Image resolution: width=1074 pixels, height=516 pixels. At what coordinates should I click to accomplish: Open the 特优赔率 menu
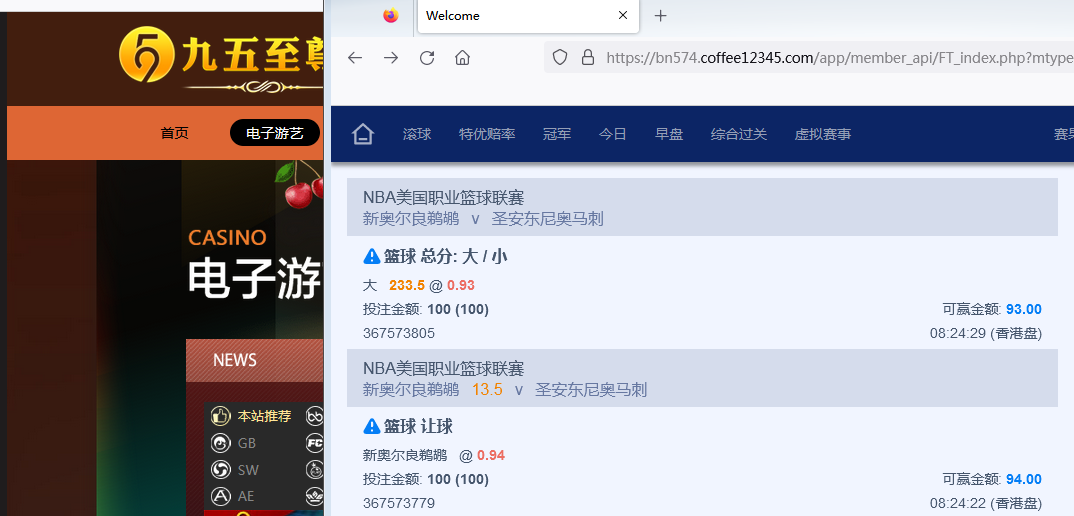click(487, 134)
